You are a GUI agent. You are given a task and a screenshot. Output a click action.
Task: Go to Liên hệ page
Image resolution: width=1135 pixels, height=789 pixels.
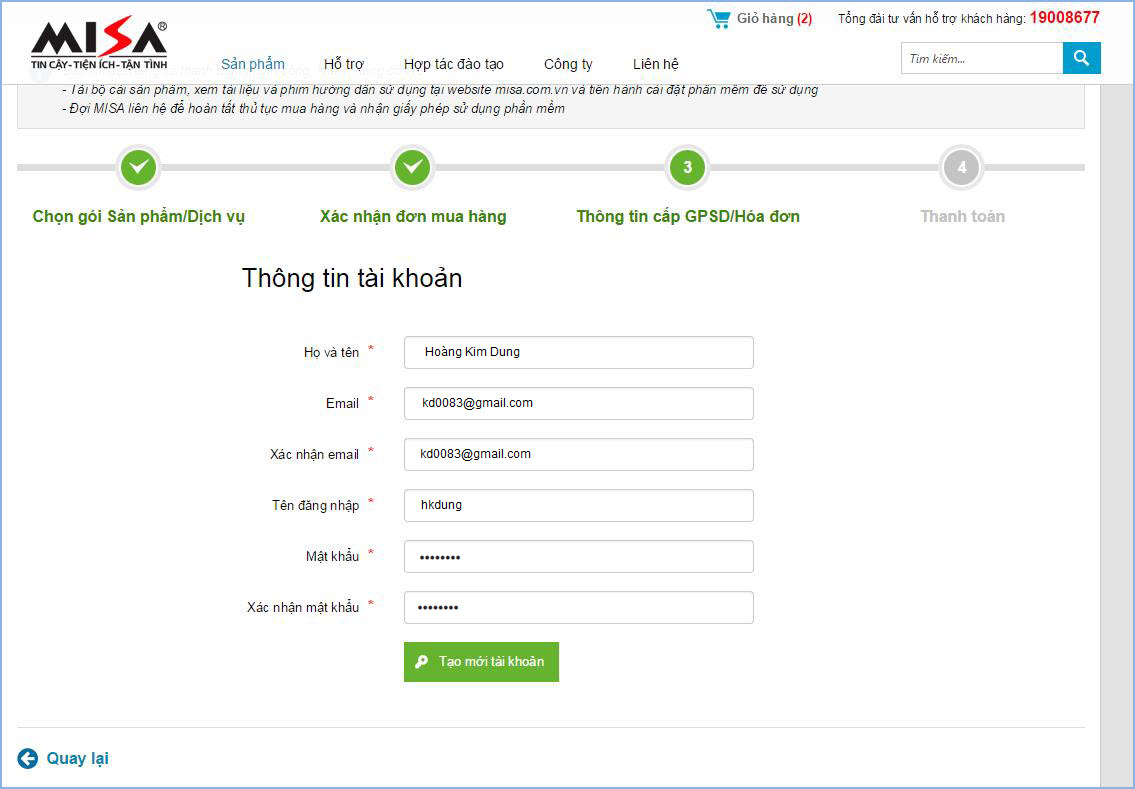coord(656,64)
